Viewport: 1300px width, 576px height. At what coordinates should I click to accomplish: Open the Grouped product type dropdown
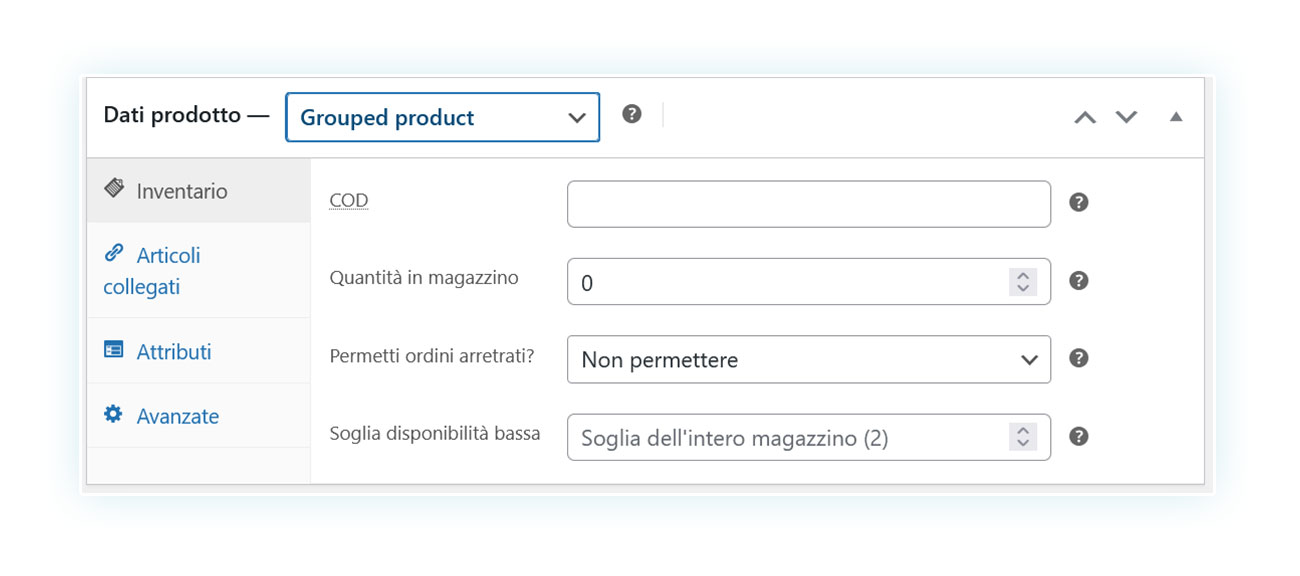(442, 117)
